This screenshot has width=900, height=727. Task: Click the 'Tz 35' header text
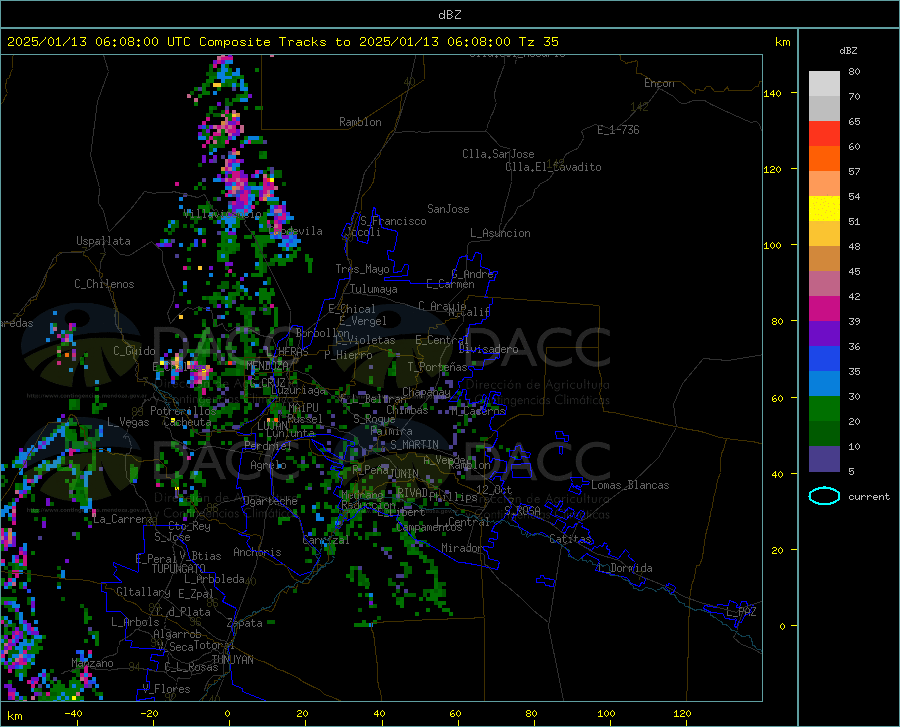[x=538, y=42]
